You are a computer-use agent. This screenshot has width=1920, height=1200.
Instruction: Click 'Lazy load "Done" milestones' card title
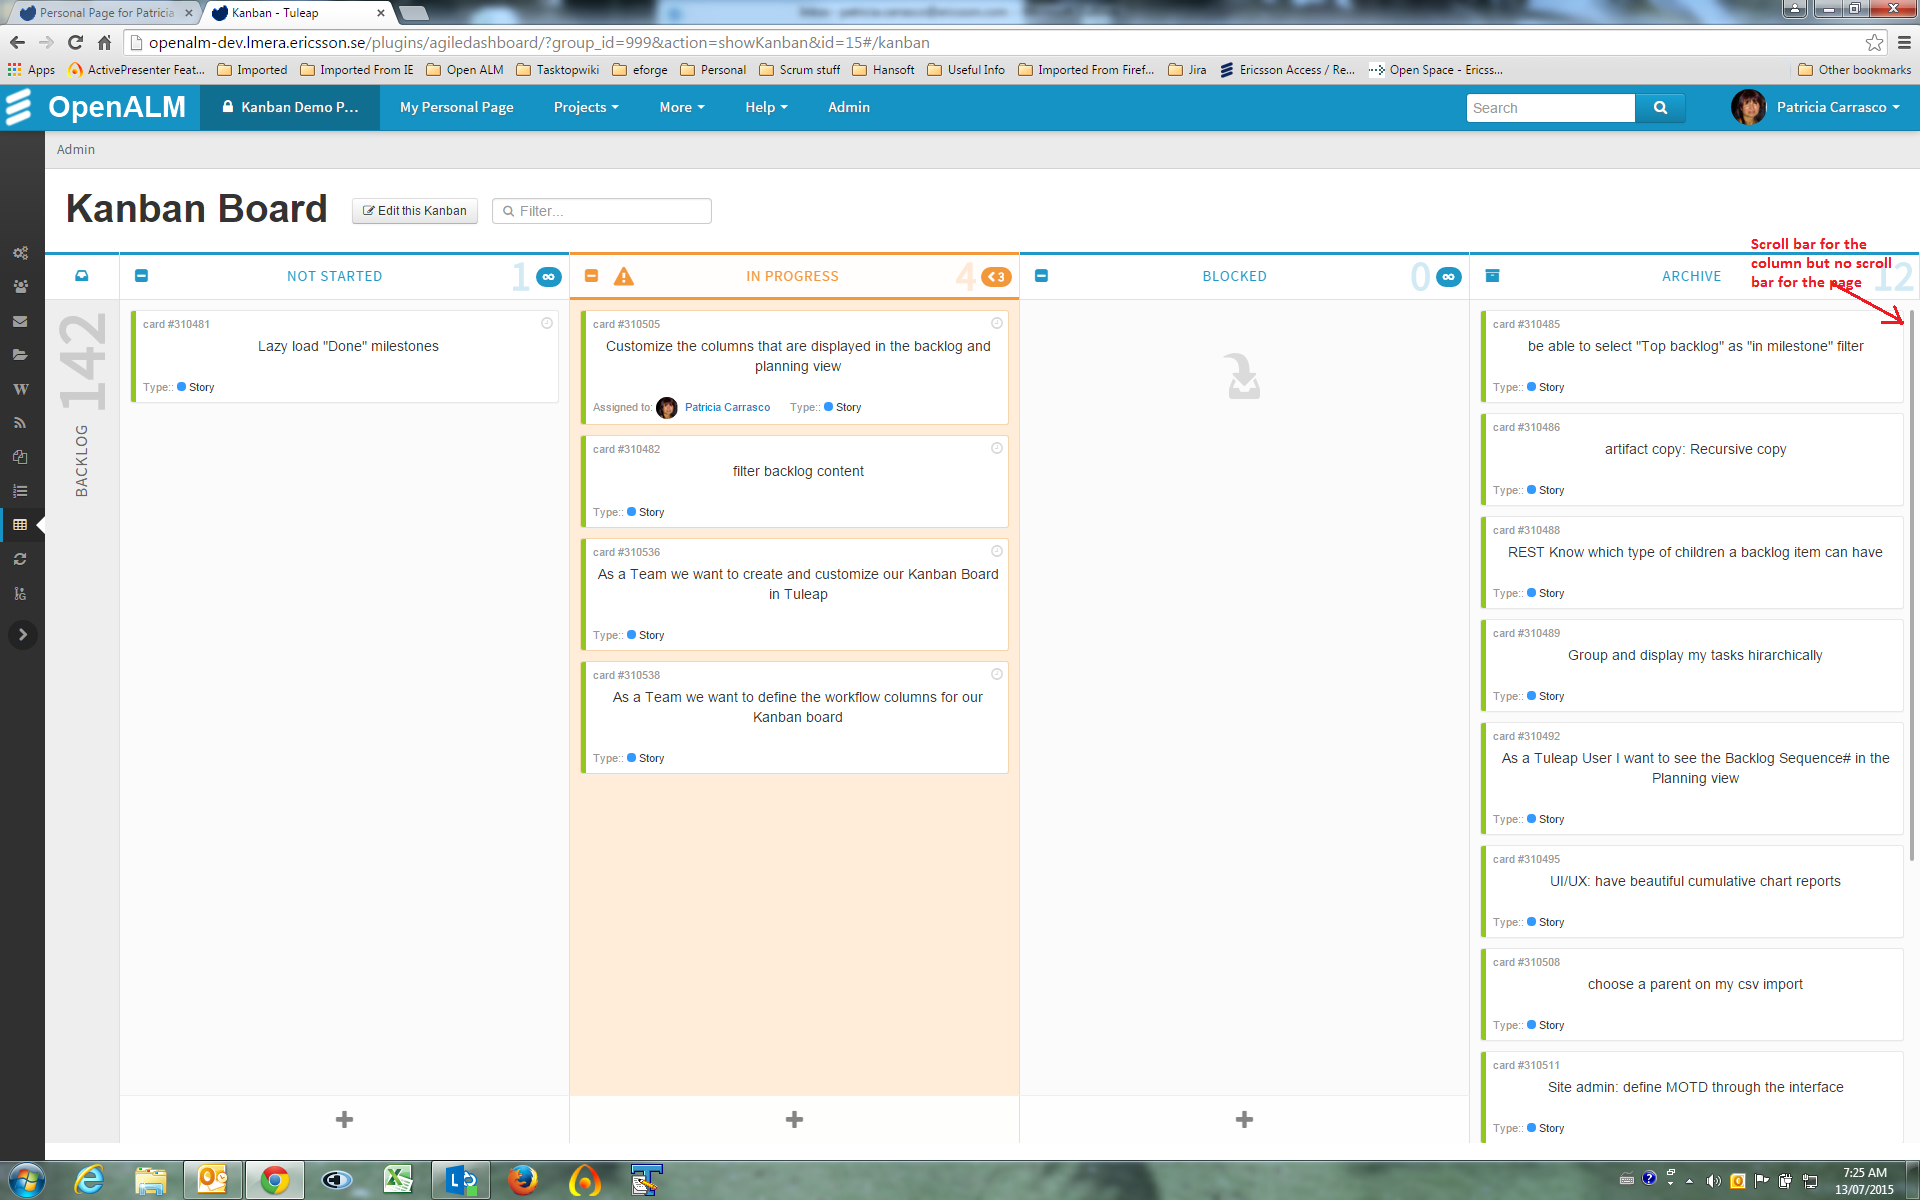[348, 346]
